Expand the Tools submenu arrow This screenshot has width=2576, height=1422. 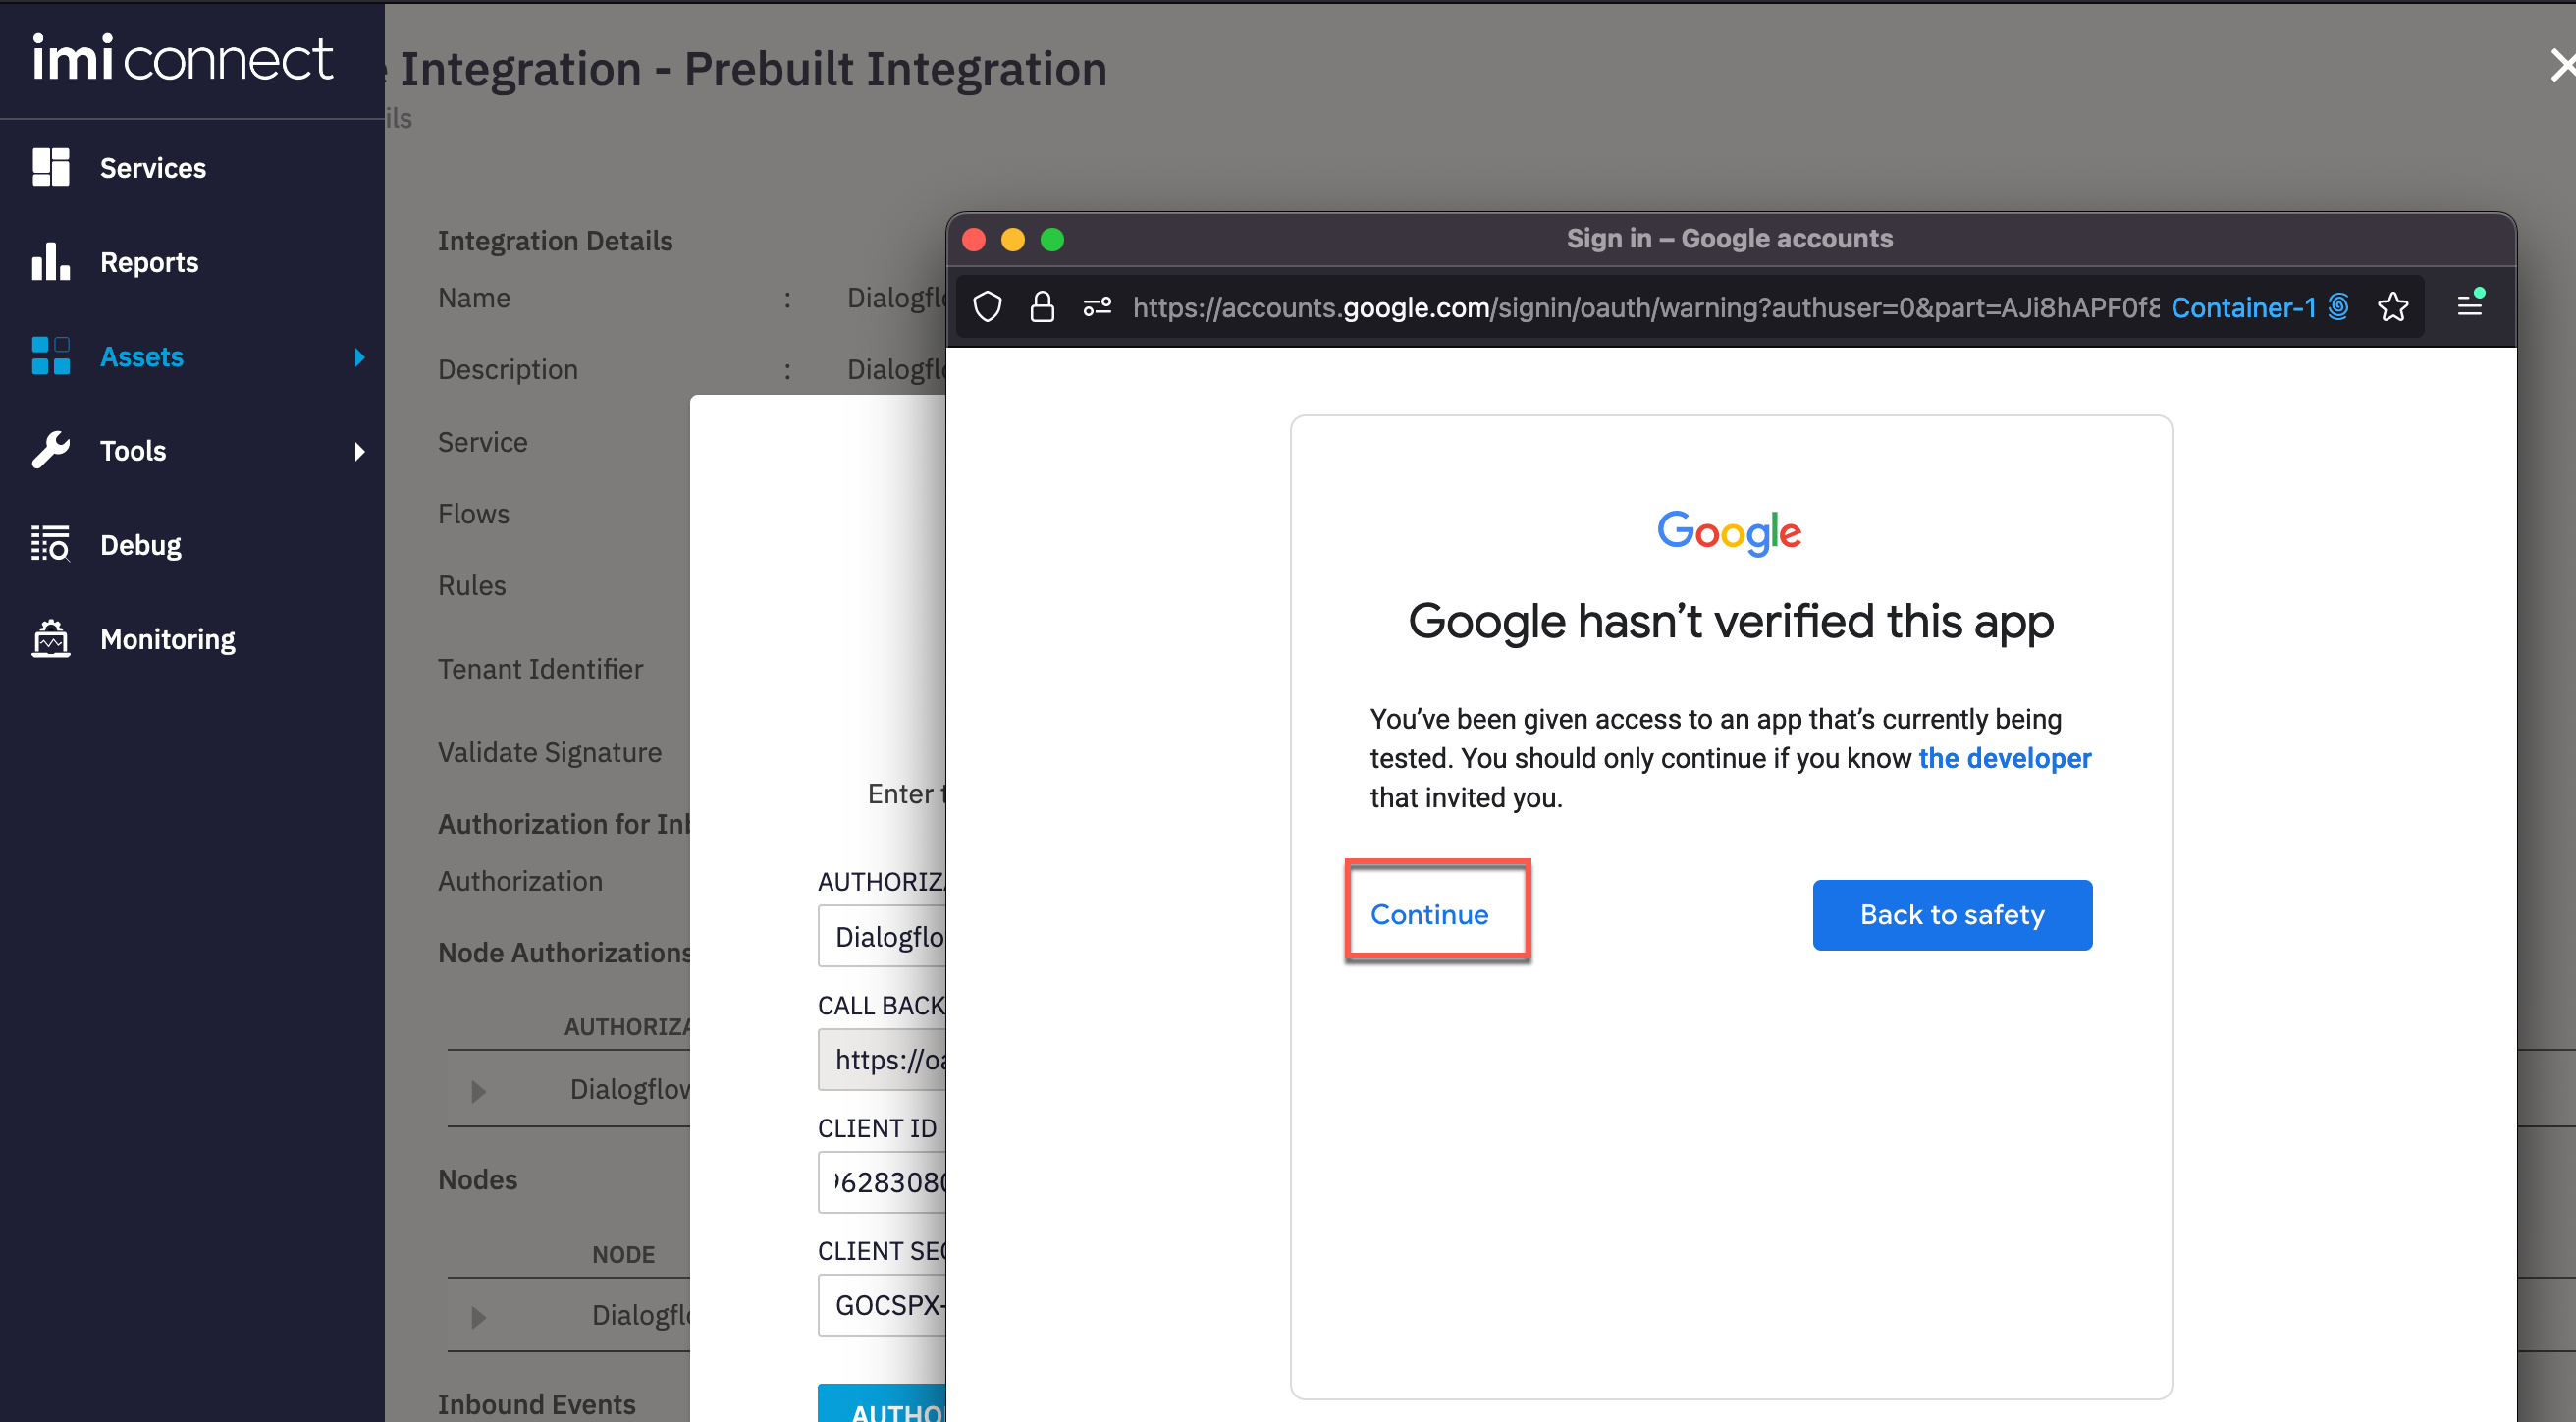pyautogui.click(x=359, y=451)
